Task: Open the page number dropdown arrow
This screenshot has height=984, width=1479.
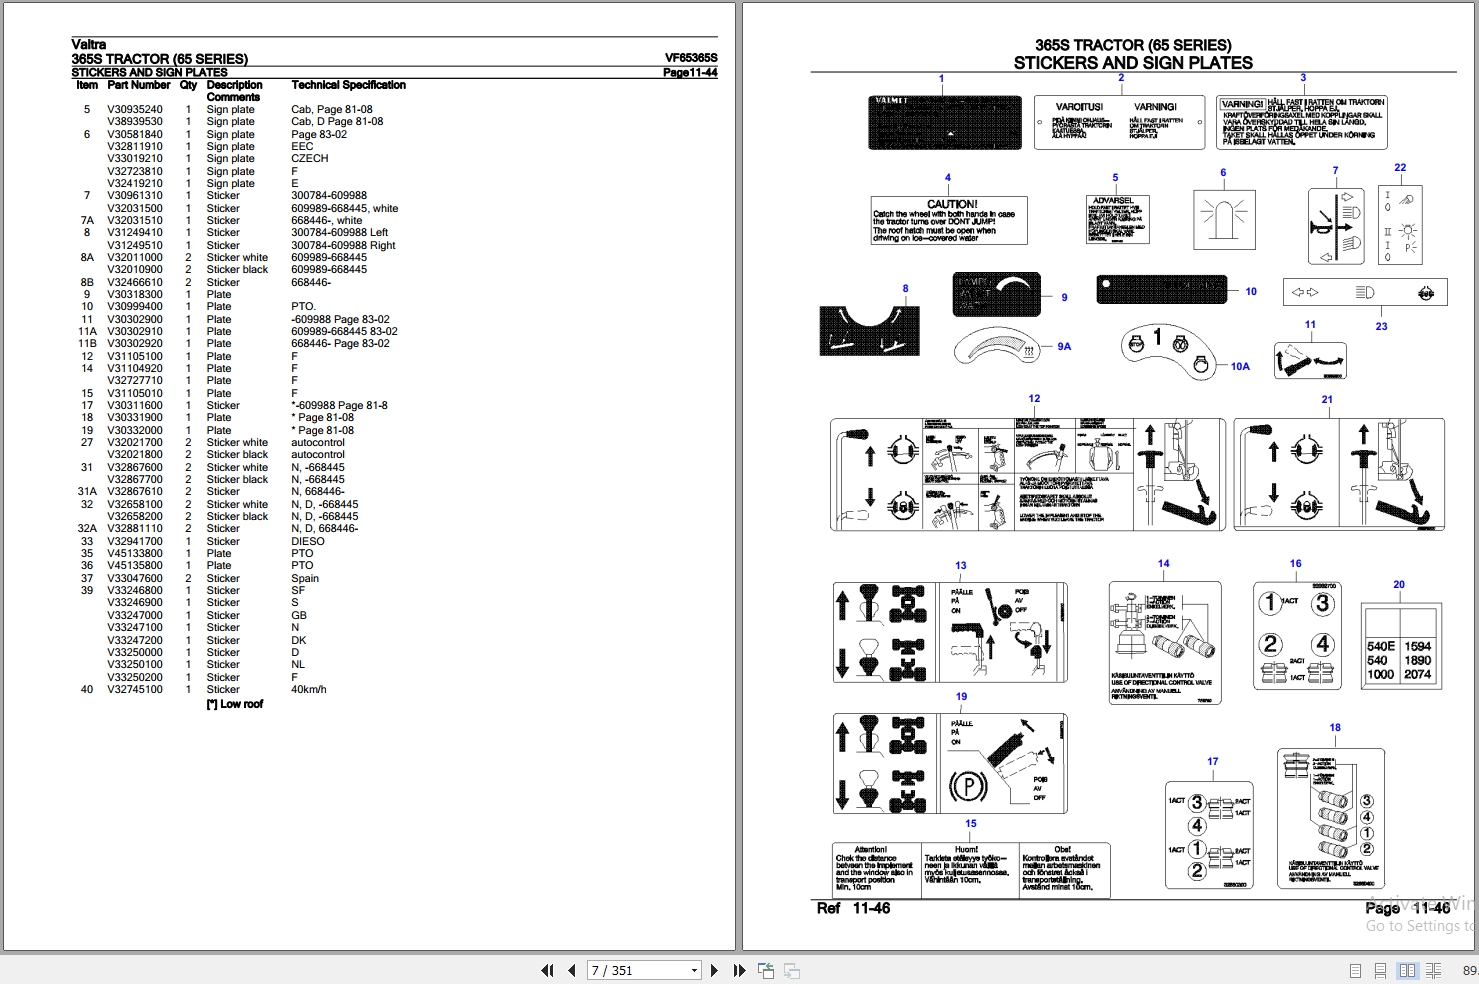Action: 694,970
